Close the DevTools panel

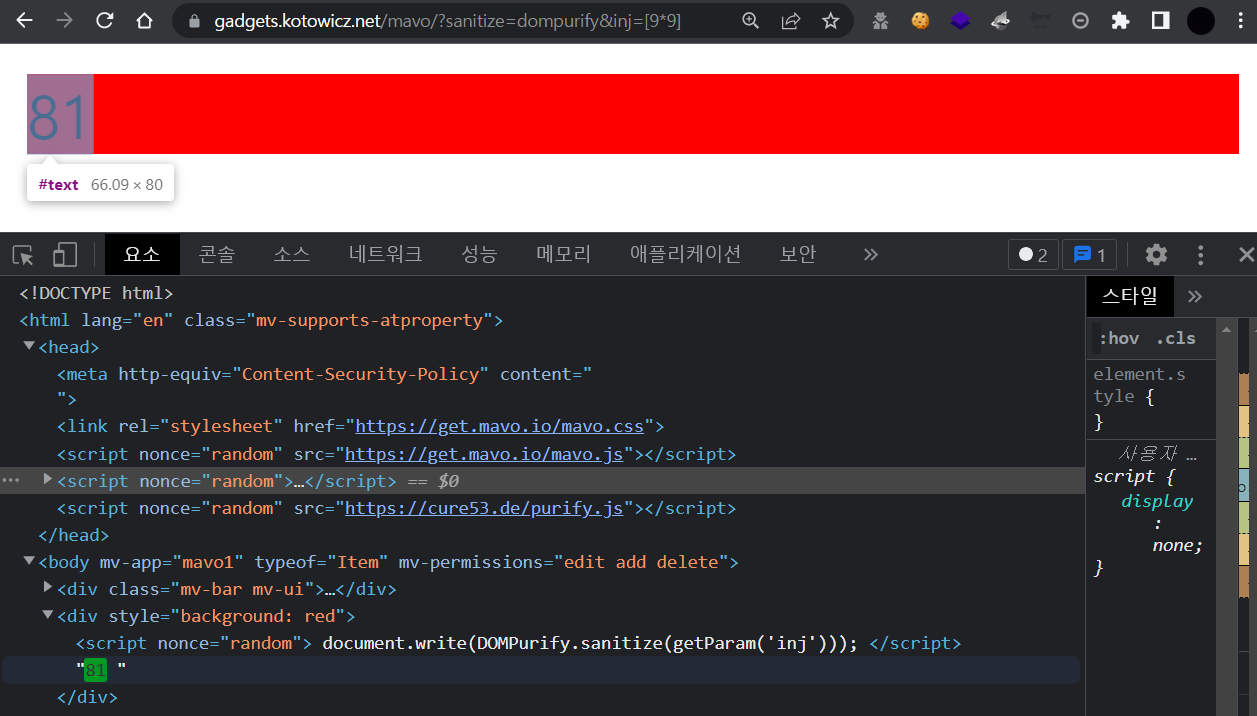point(1246,255)
